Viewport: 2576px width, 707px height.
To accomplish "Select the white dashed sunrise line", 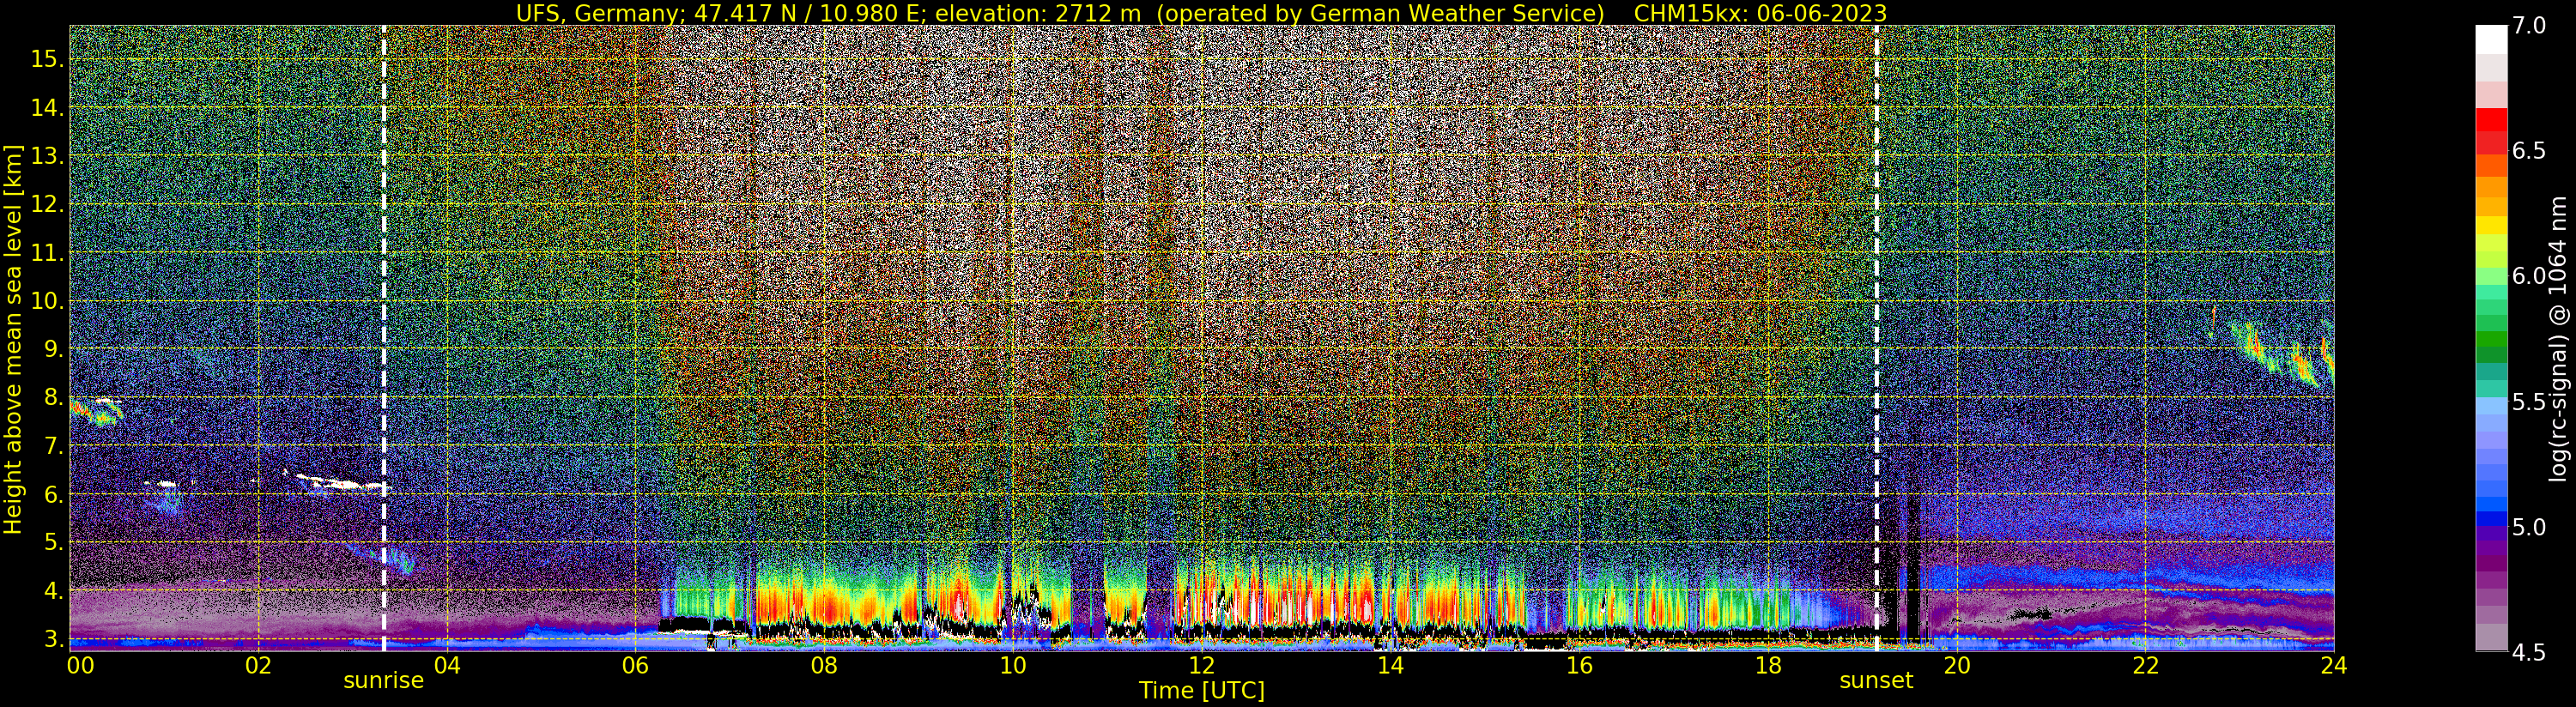I will [384, 339].
